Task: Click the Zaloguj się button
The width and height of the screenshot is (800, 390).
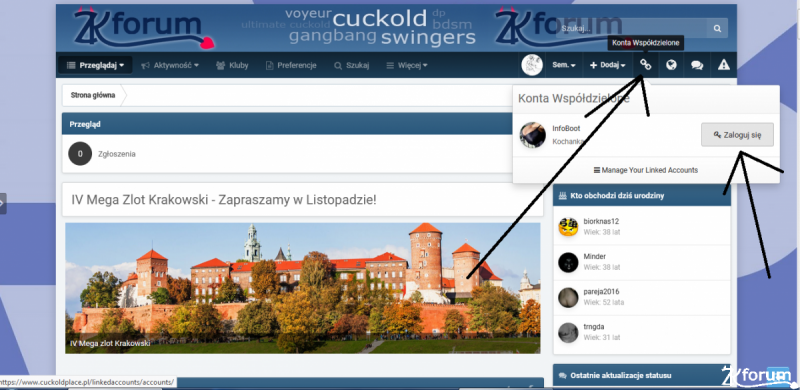Action: pos(737,135)
